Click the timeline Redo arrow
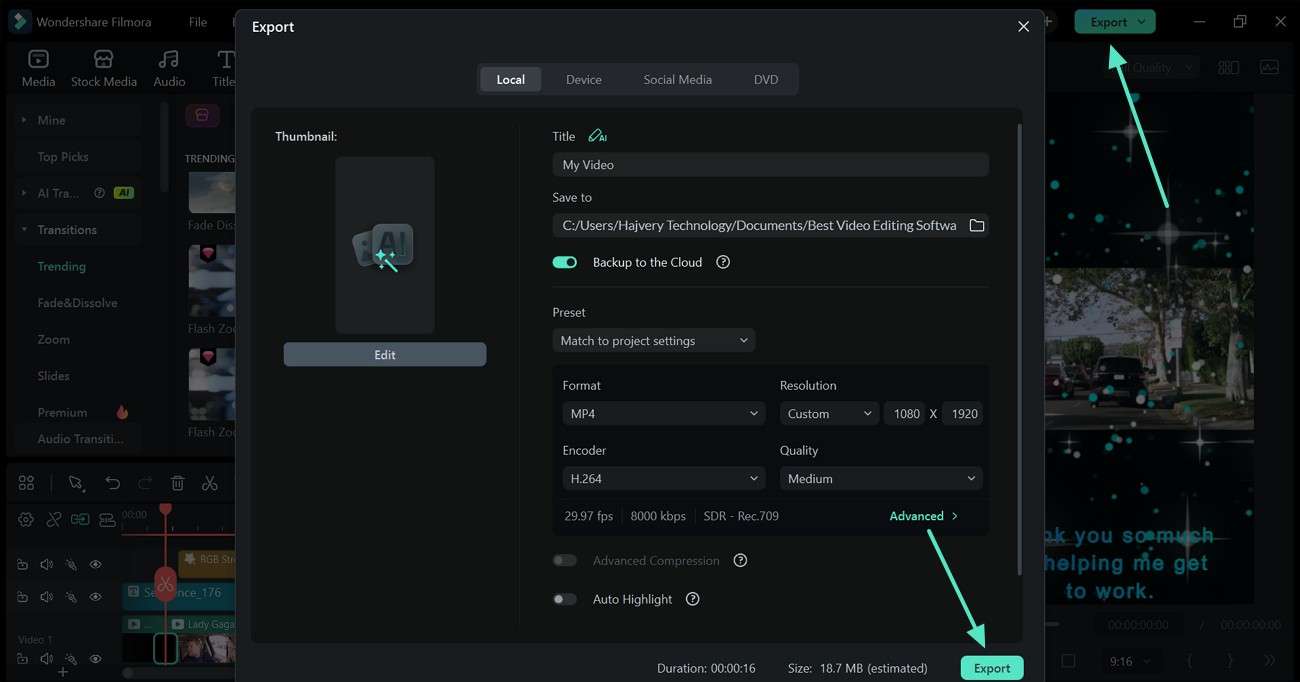 (x=145, y=483)
